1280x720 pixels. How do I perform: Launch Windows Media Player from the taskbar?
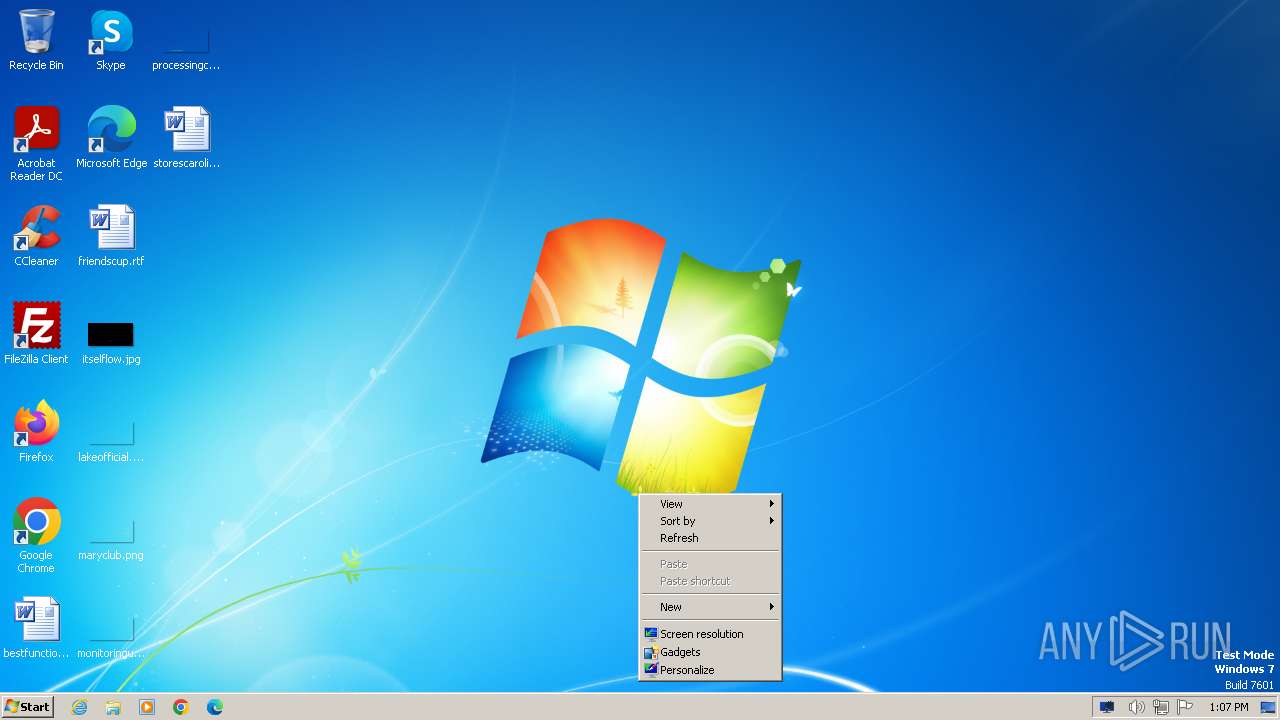coord(147,707)
